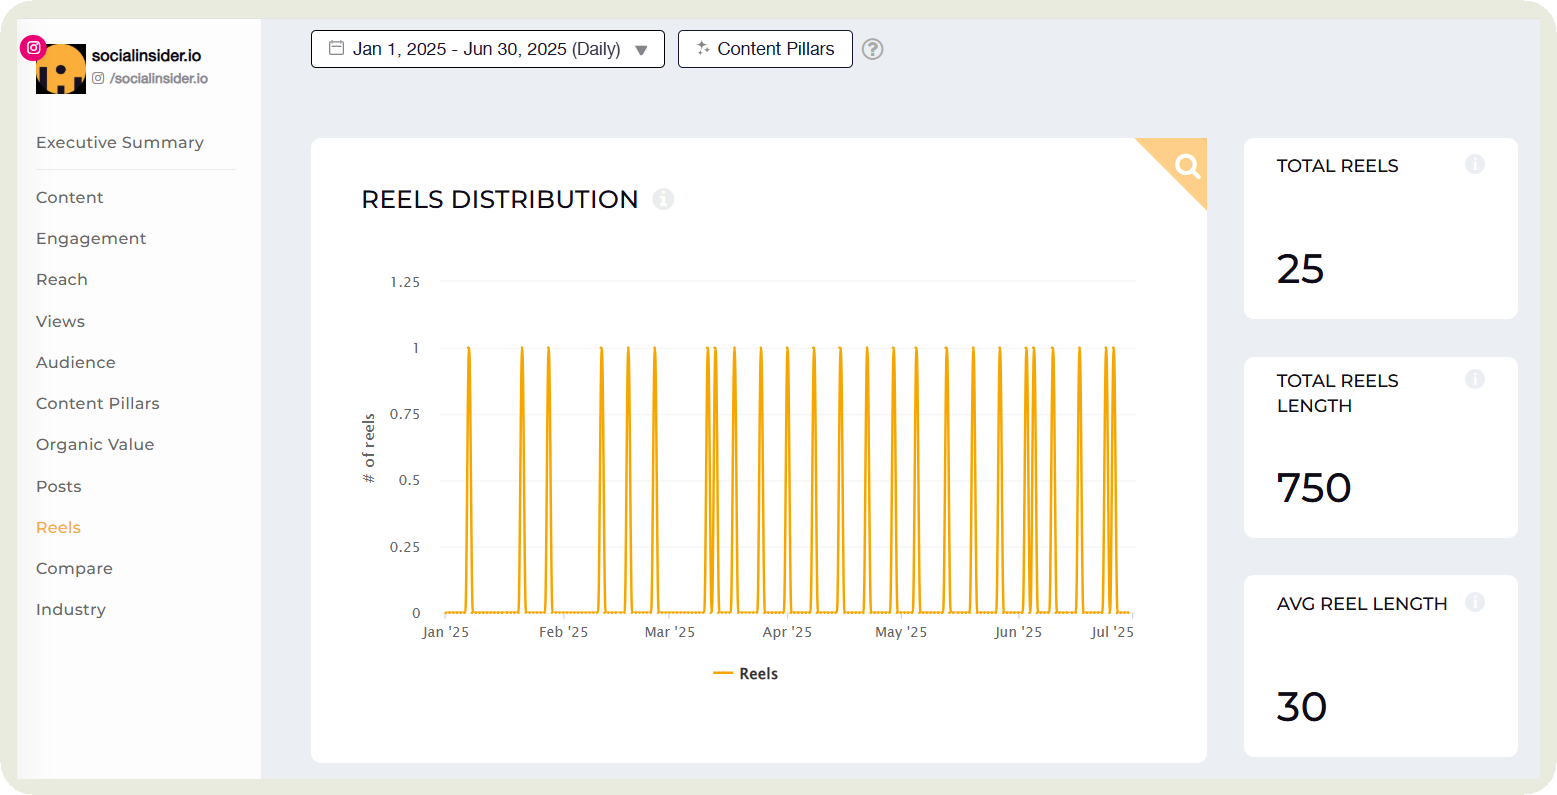Click the help question mark icon
This screenshot has height=795, width=1557.
(872, 49)
